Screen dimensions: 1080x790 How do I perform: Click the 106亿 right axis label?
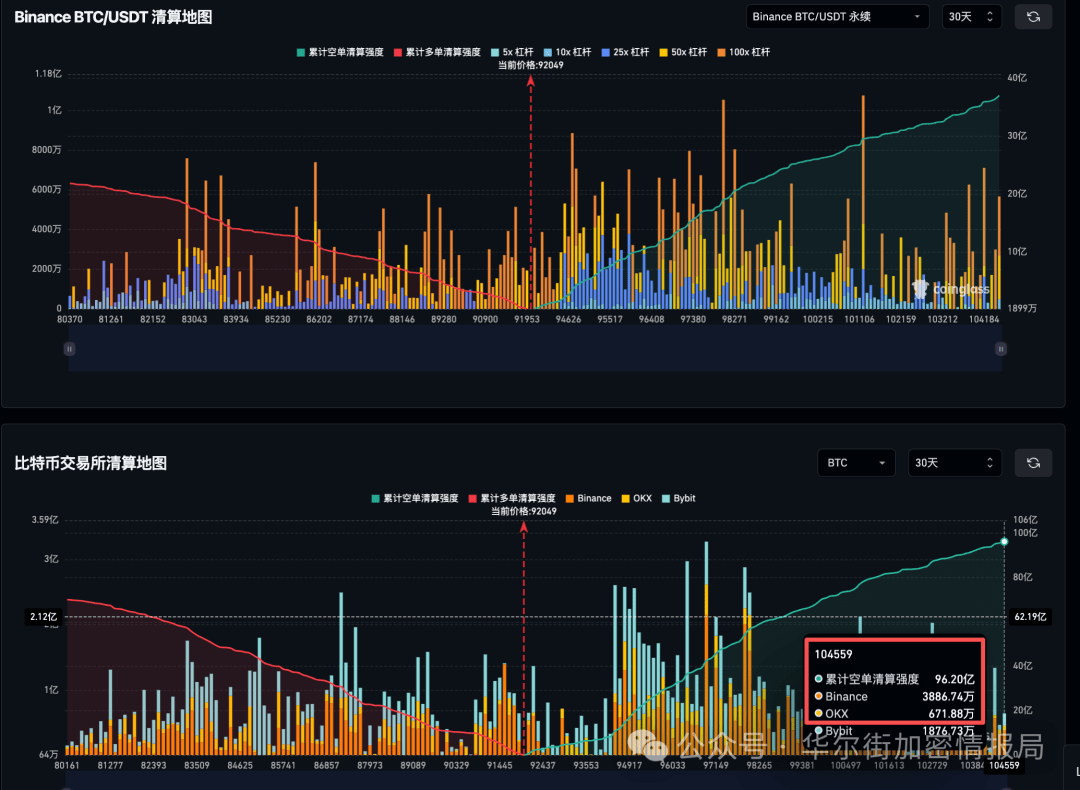coord(1025,520)
